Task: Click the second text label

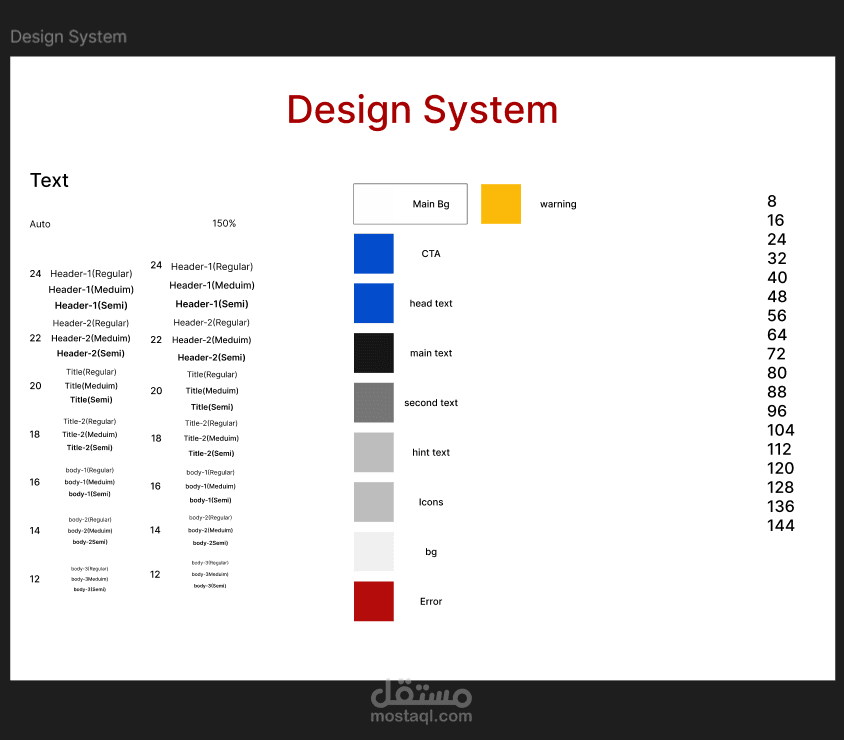Action: 431,403
